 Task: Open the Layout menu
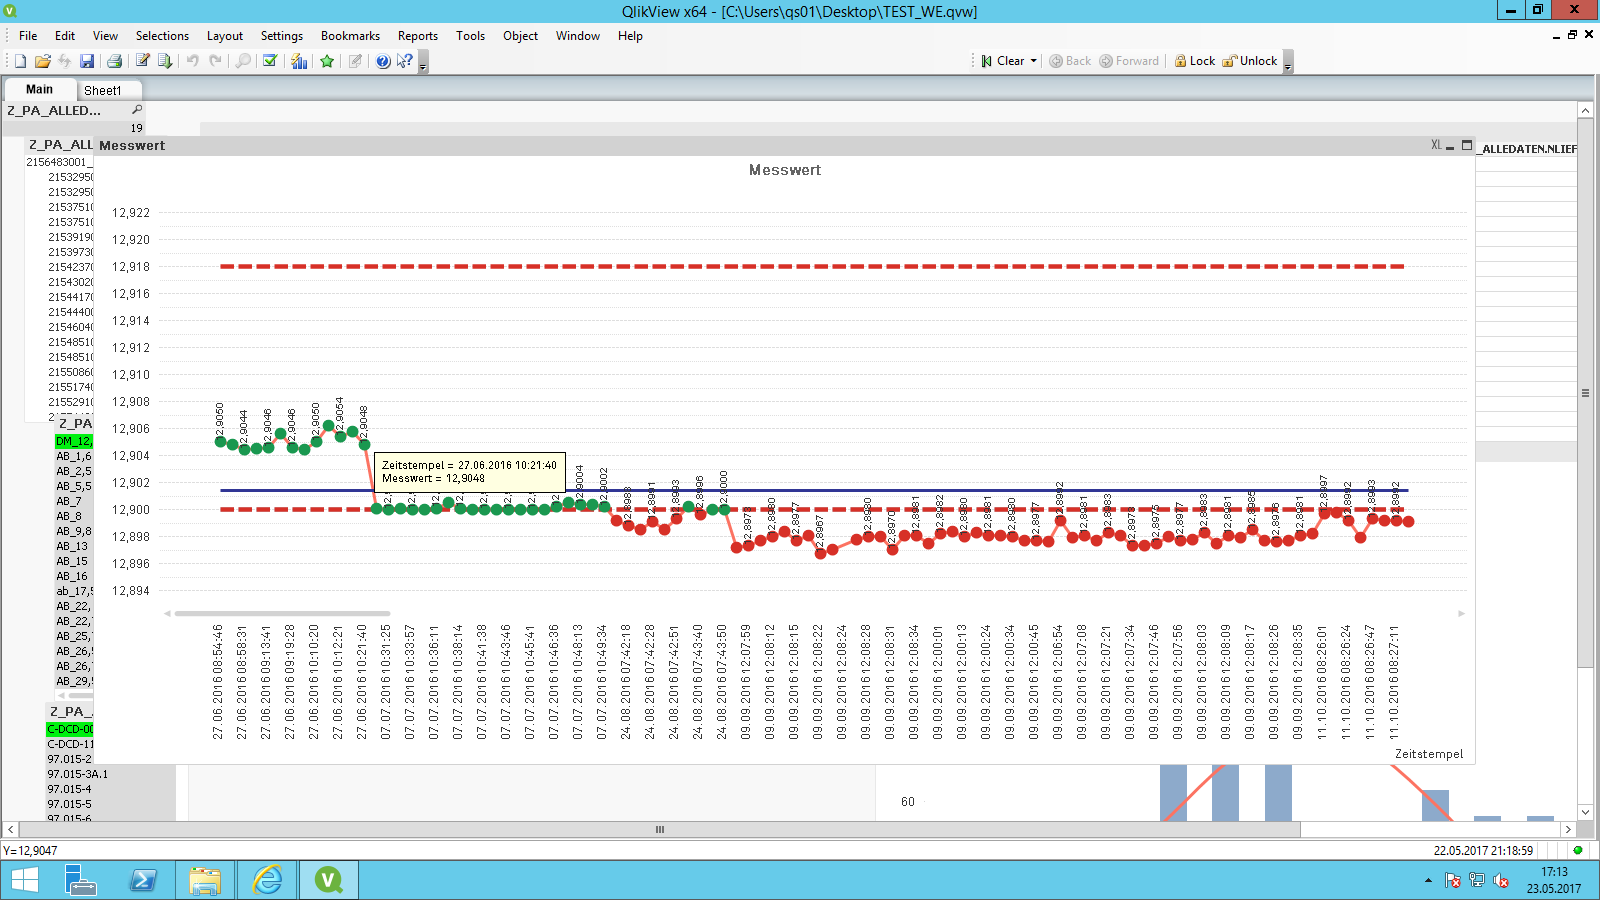point(225,36)
